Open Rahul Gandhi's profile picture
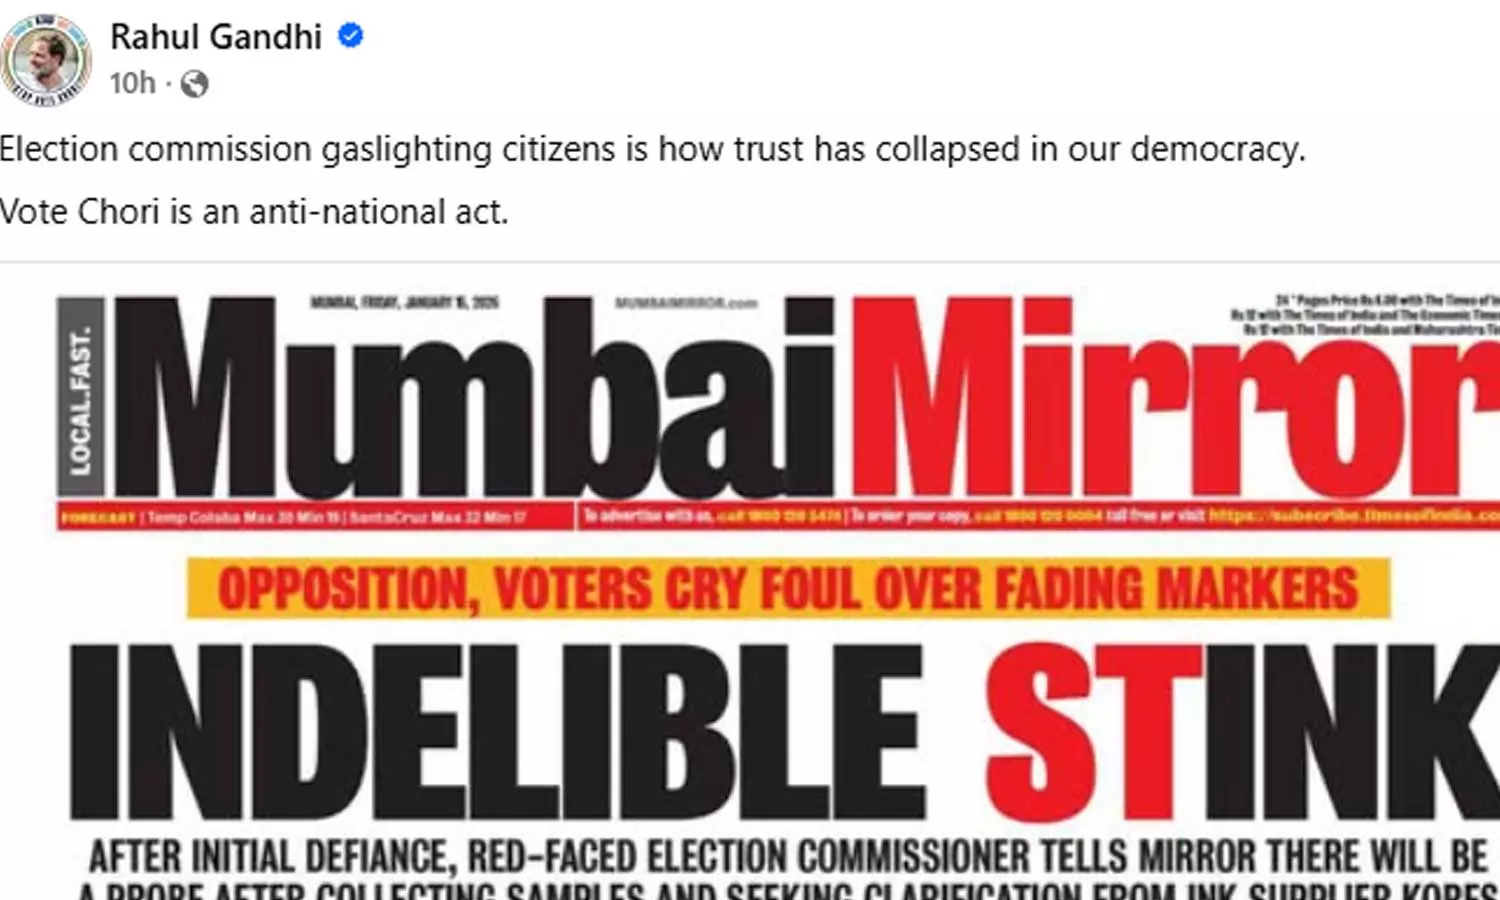 [46, 59]
